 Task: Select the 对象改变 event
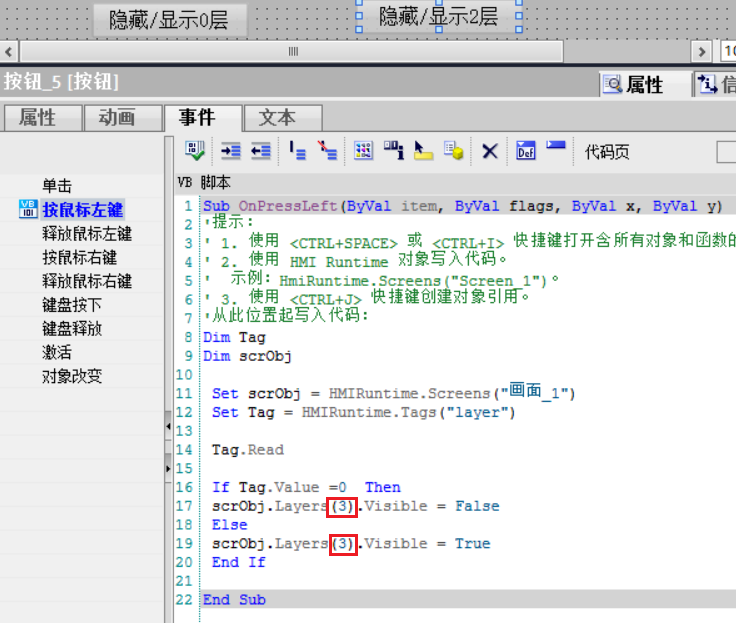(72, 376)
